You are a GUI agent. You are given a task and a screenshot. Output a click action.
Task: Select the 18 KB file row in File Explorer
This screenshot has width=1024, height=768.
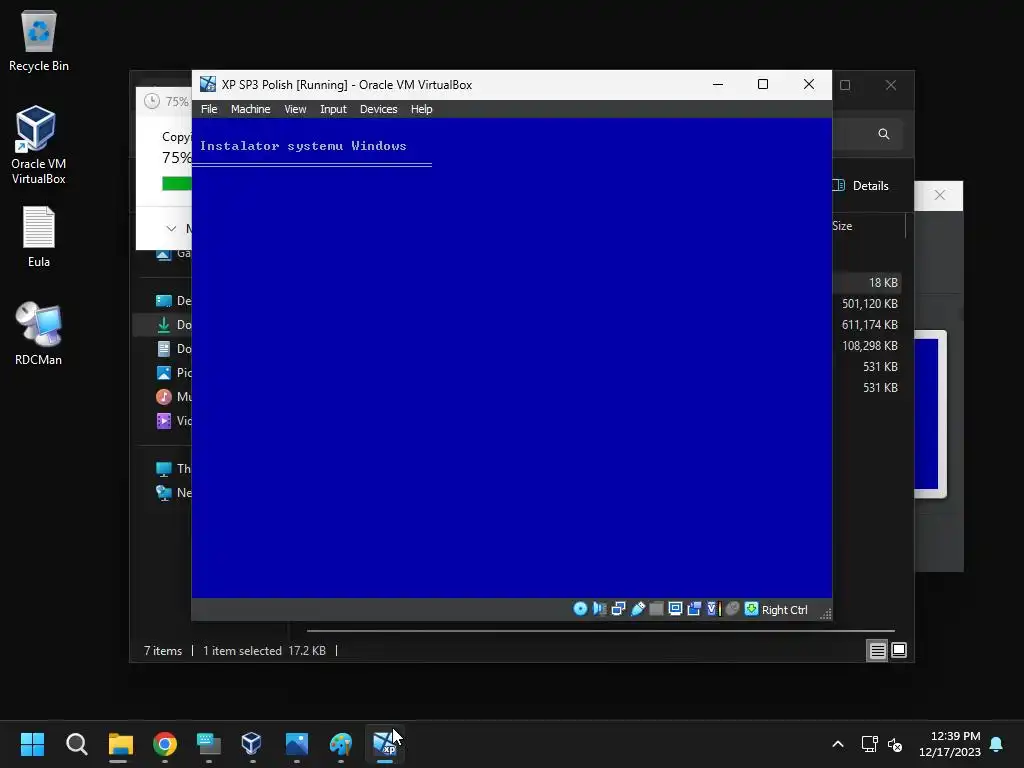point(867,283)
